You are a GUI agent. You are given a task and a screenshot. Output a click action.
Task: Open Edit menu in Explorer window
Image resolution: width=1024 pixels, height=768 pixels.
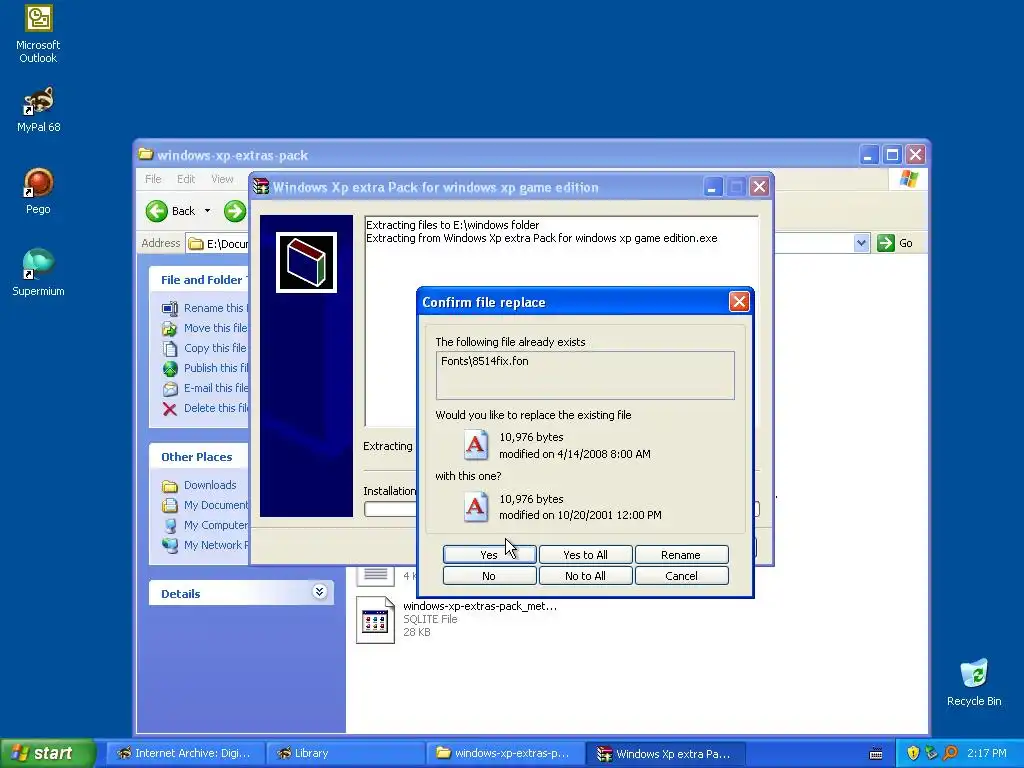(186, 179)
